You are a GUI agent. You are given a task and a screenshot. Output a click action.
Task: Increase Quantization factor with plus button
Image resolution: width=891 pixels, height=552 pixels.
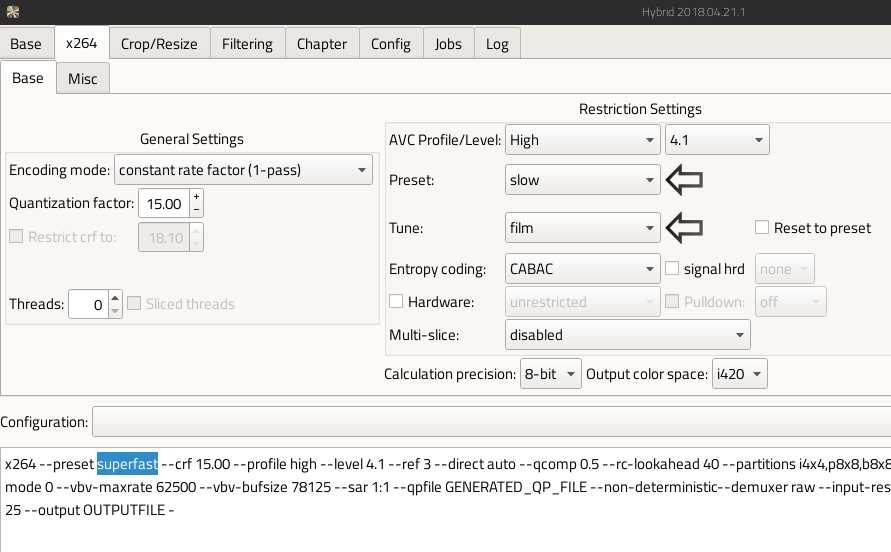196,197
